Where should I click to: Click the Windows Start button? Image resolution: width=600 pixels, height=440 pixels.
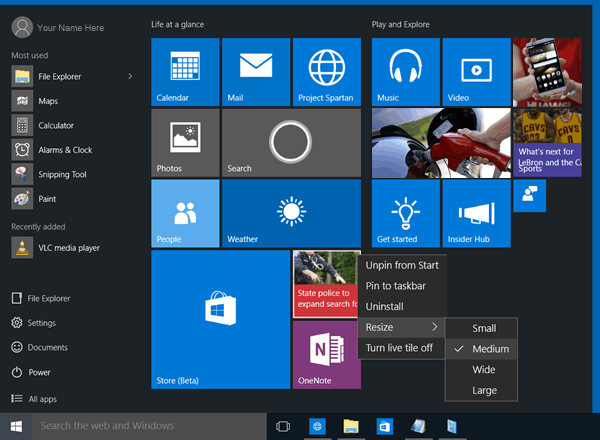click(16, 426)
